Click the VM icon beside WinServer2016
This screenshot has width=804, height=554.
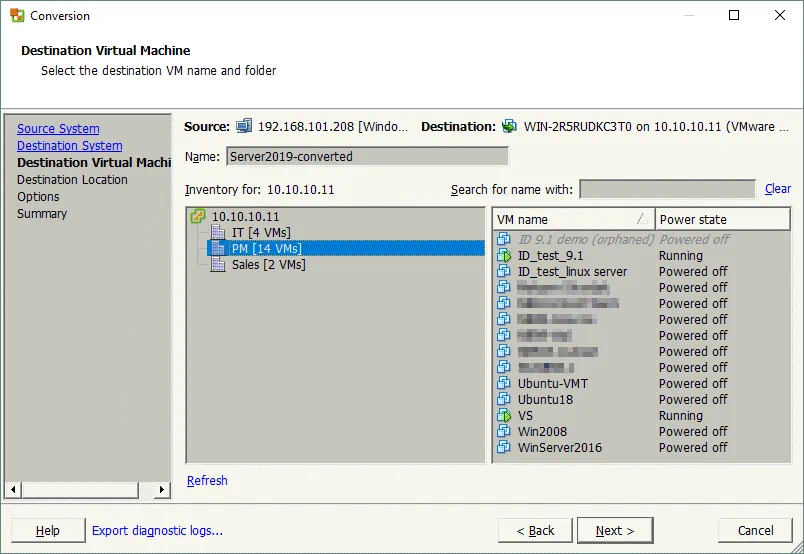point(504,448)
